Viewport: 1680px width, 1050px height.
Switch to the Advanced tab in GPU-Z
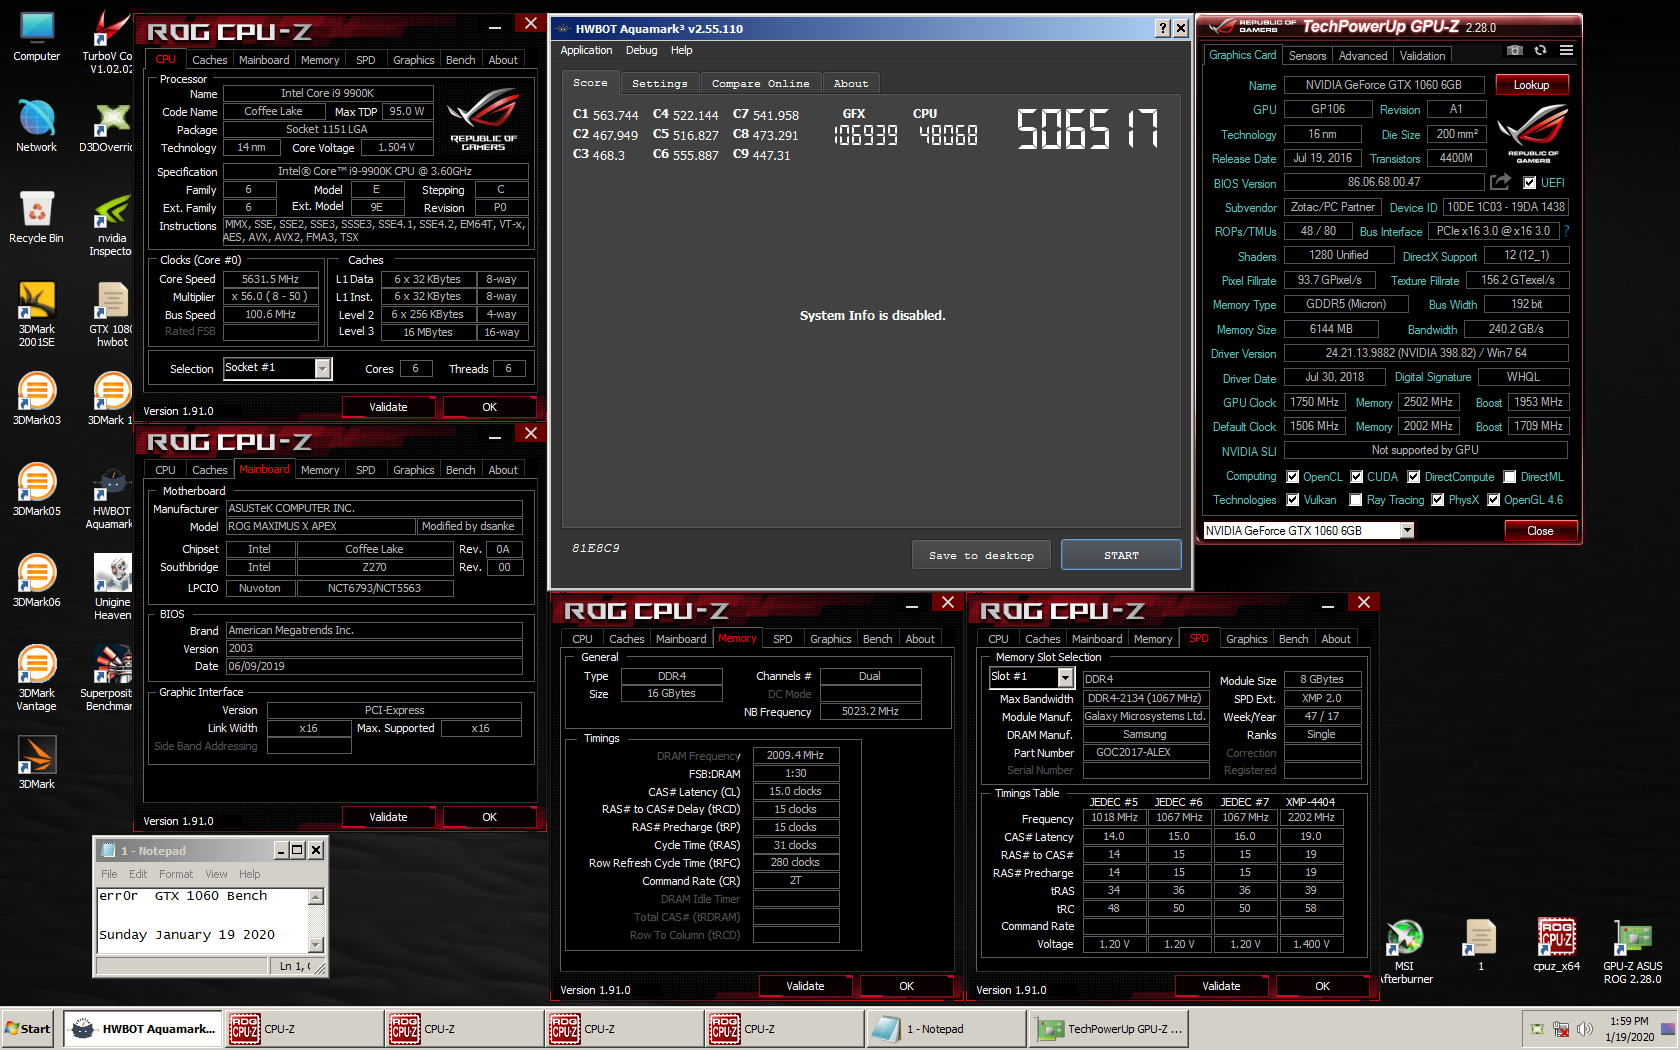(x=1362, y=56)
